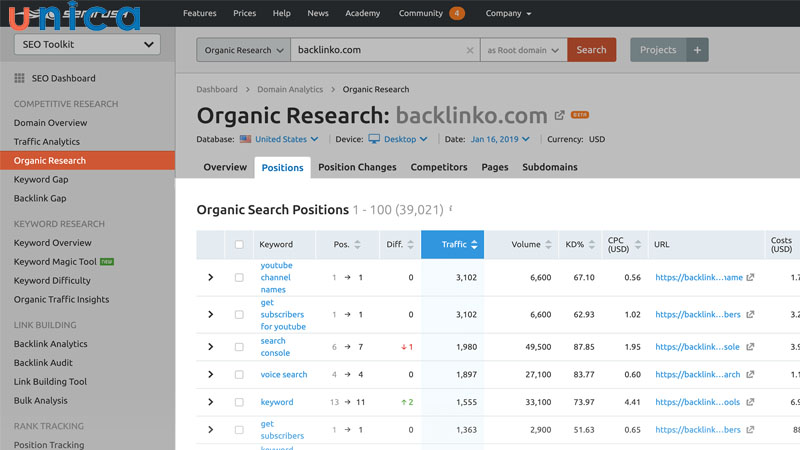Click the Projects button
Image resolution: width=800 pixels, height=450 pixels.
658,50
